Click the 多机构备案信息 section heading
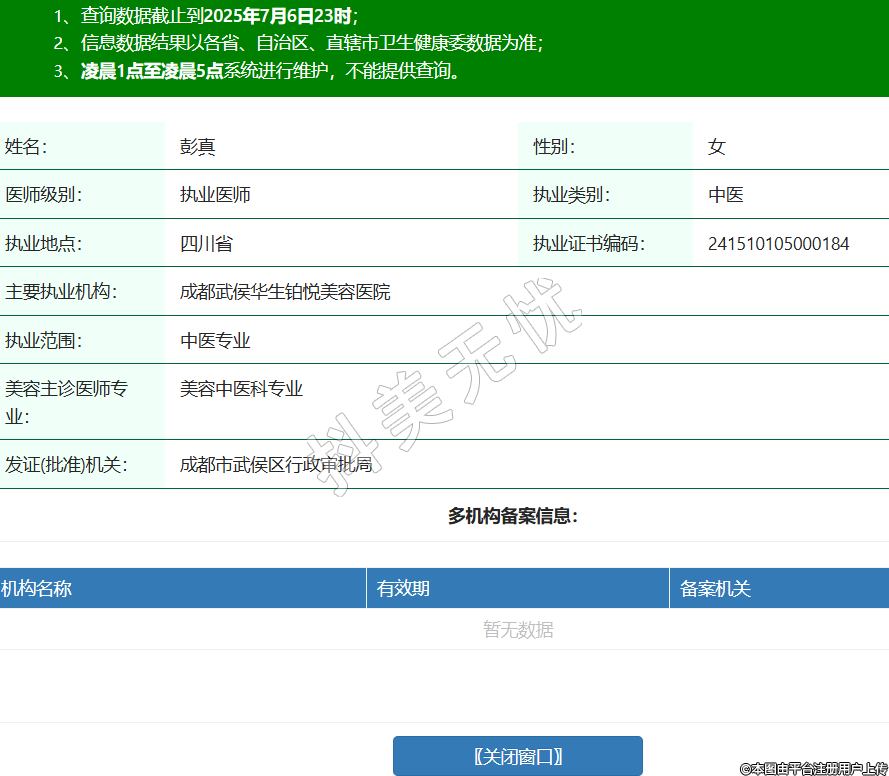 (512, 516)
